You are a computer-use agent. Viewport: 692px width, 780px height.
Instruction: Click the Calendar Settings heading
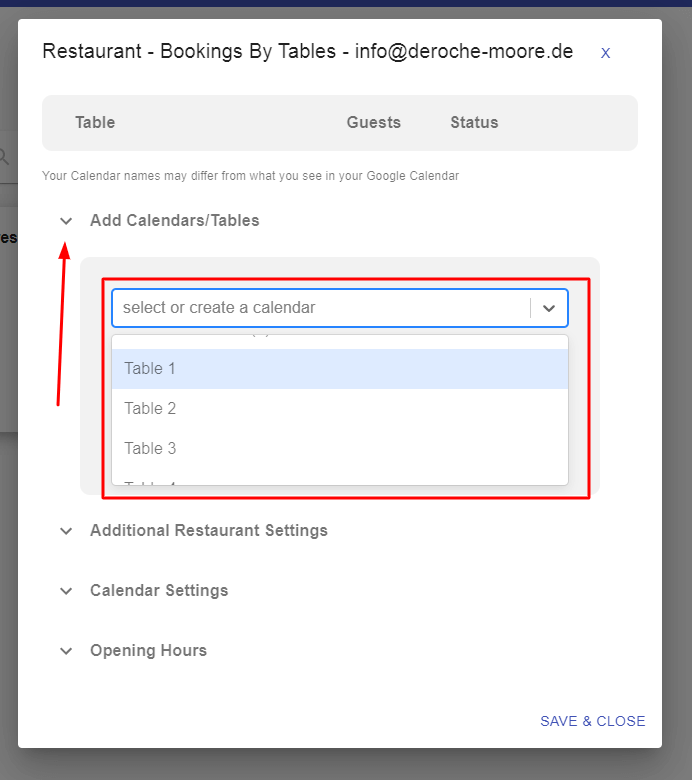click(159, 590)
